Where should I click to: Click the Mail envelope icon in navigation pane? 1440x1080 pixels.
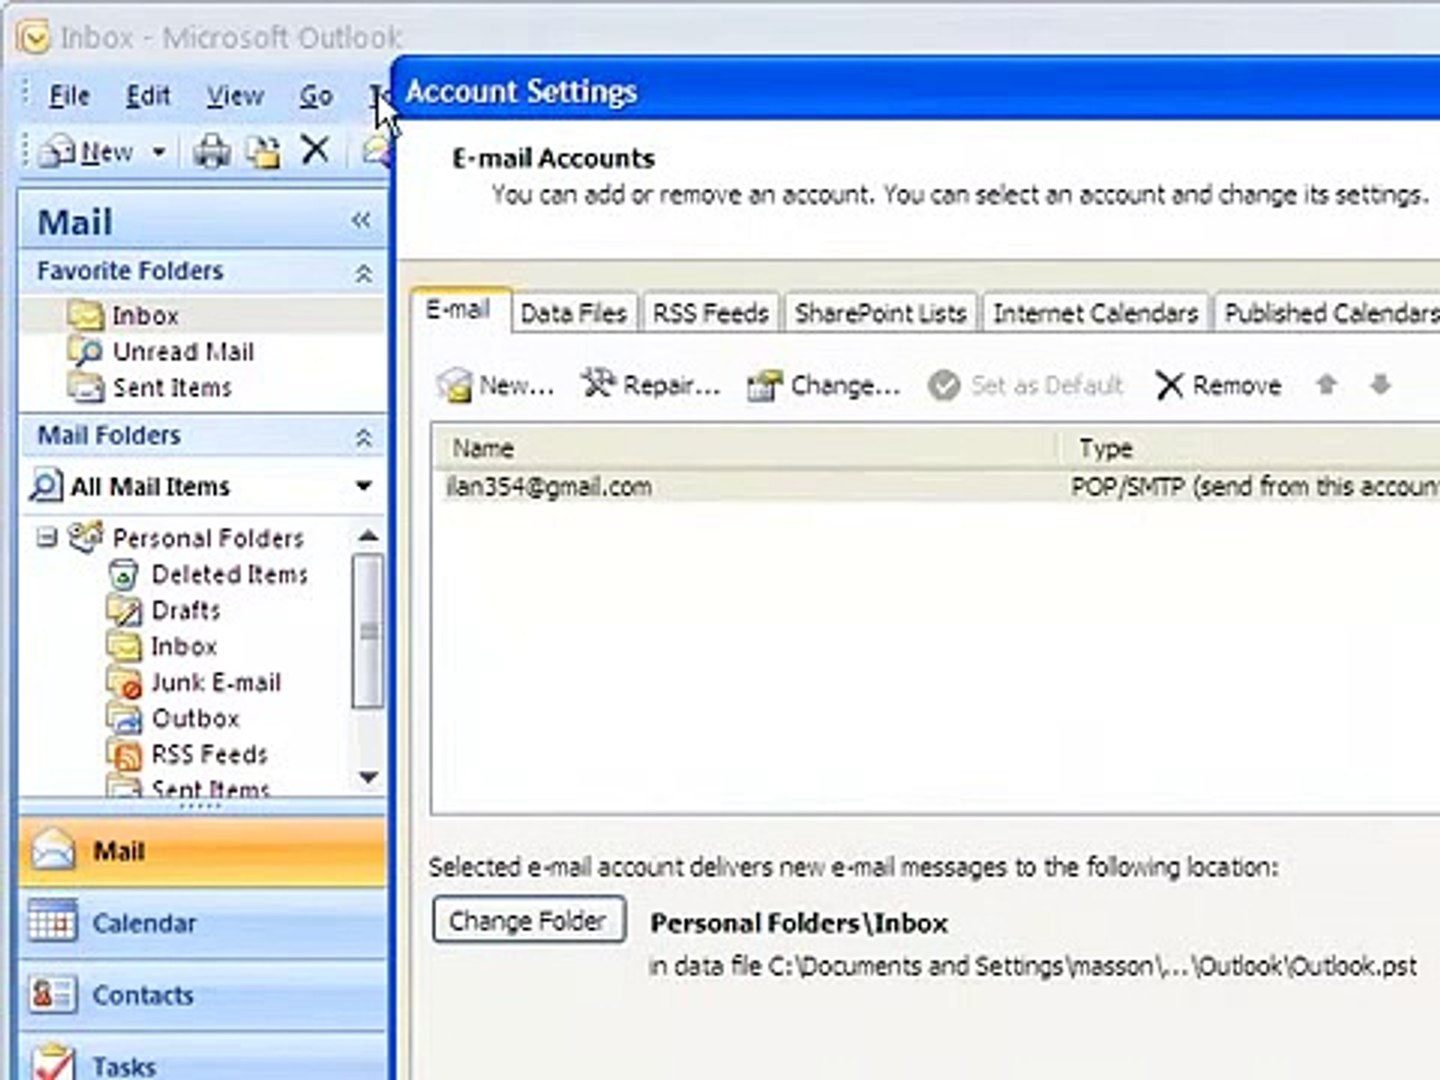click(52, 850)
